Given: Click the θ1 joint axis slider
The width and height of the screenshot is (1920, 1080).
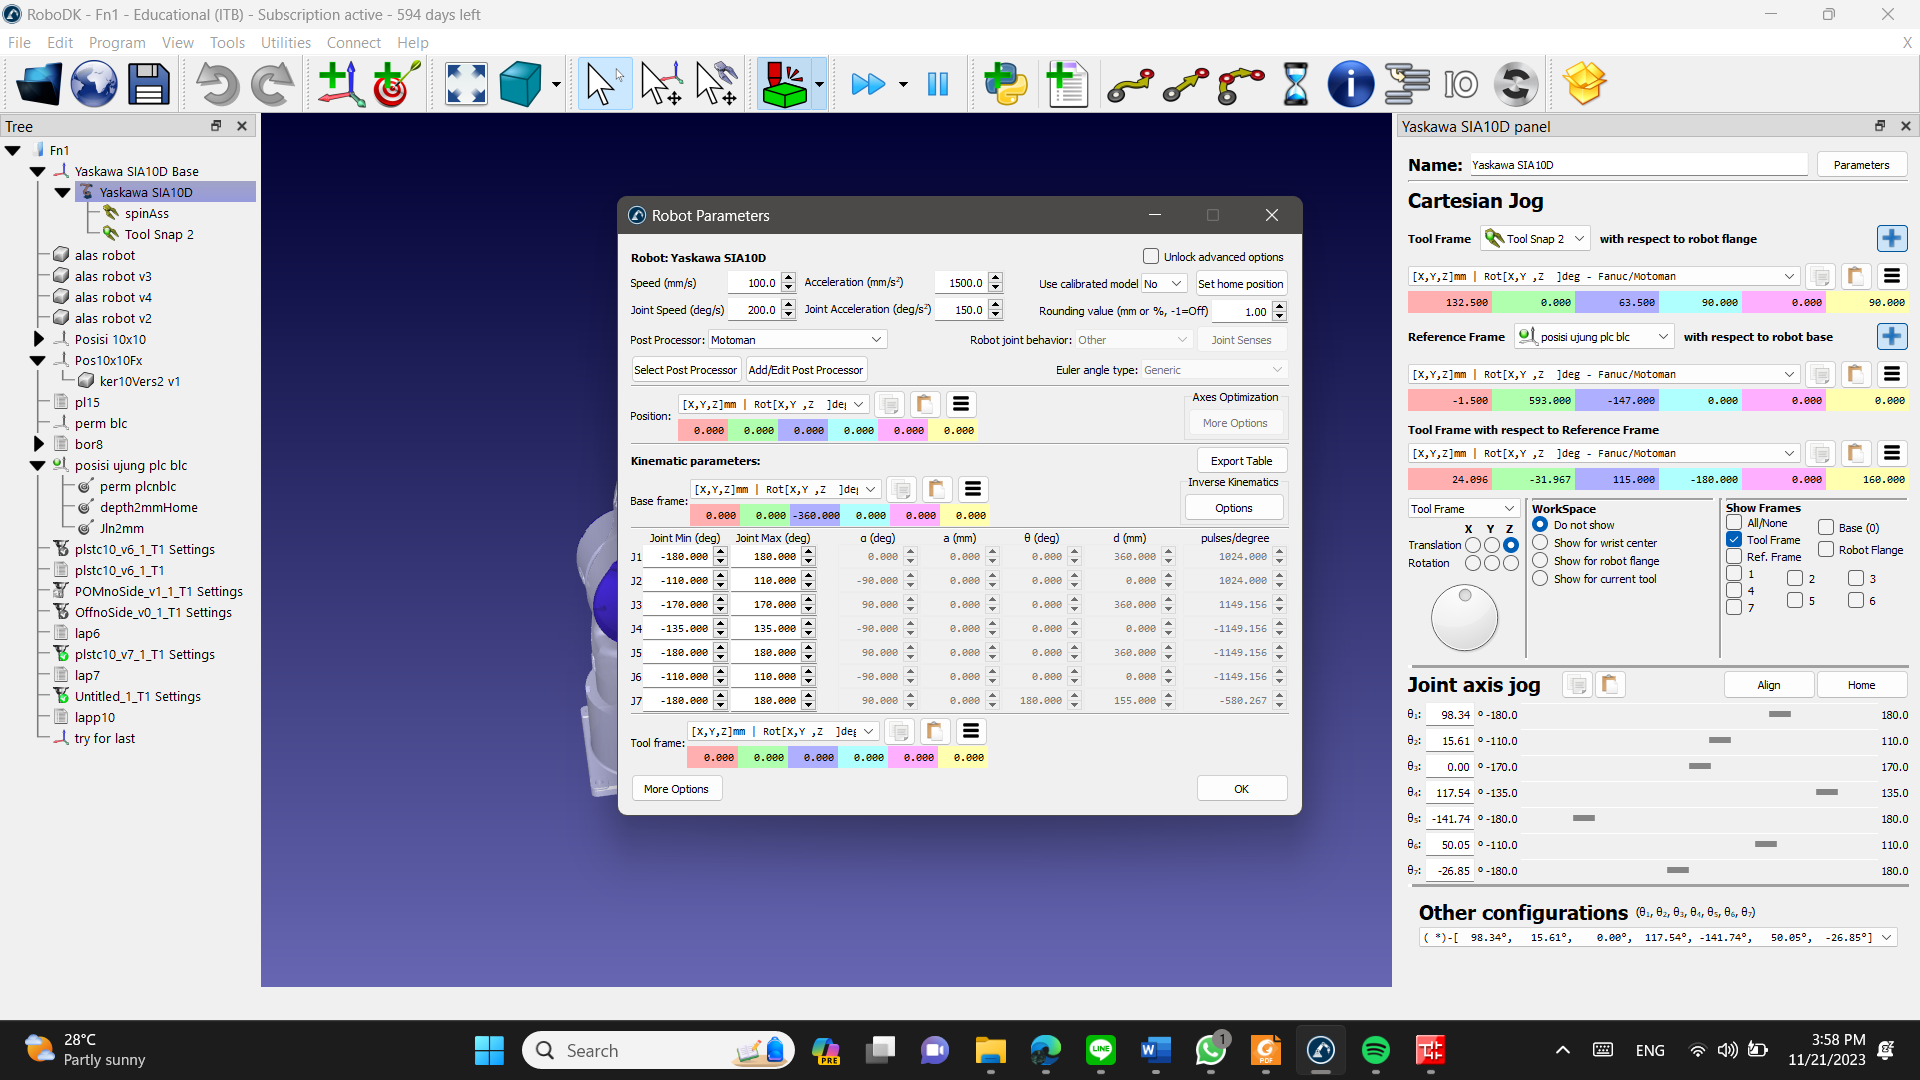Looking at the screenshot, I should tap(1779, 715).
